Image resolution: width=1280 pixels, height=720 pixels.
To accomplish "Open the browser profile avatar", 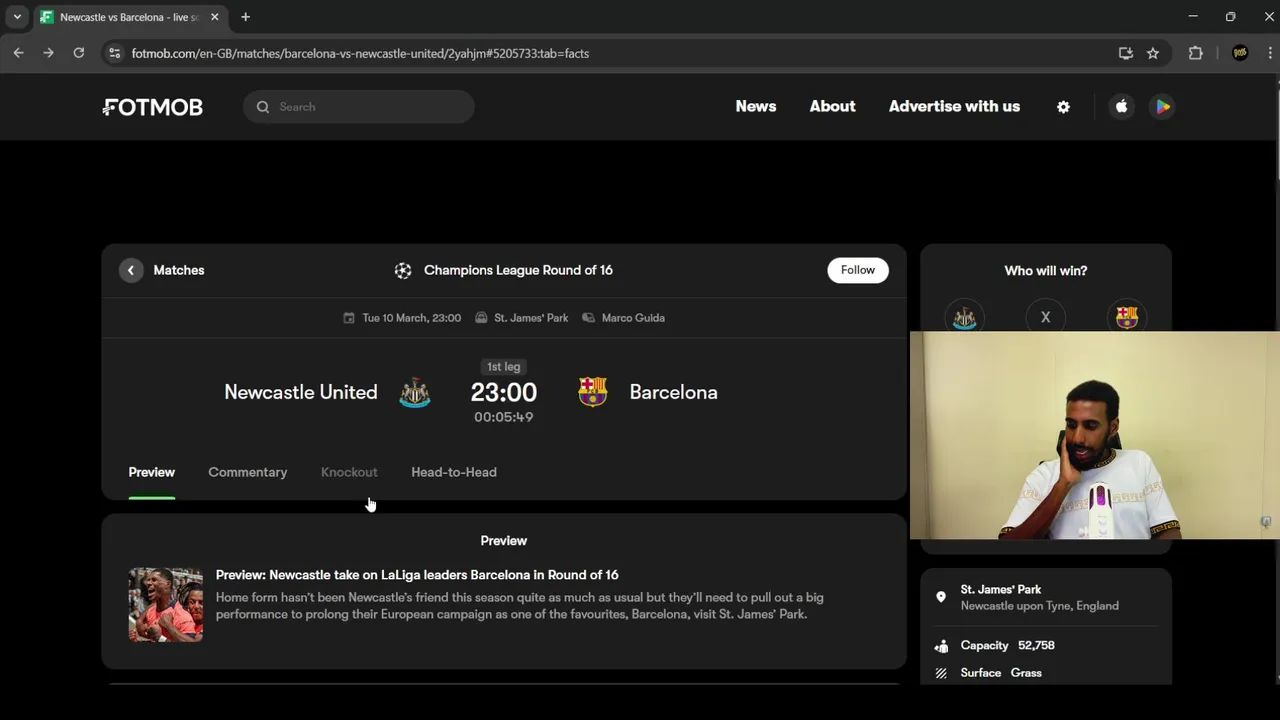I will (x=1240, y=53).
